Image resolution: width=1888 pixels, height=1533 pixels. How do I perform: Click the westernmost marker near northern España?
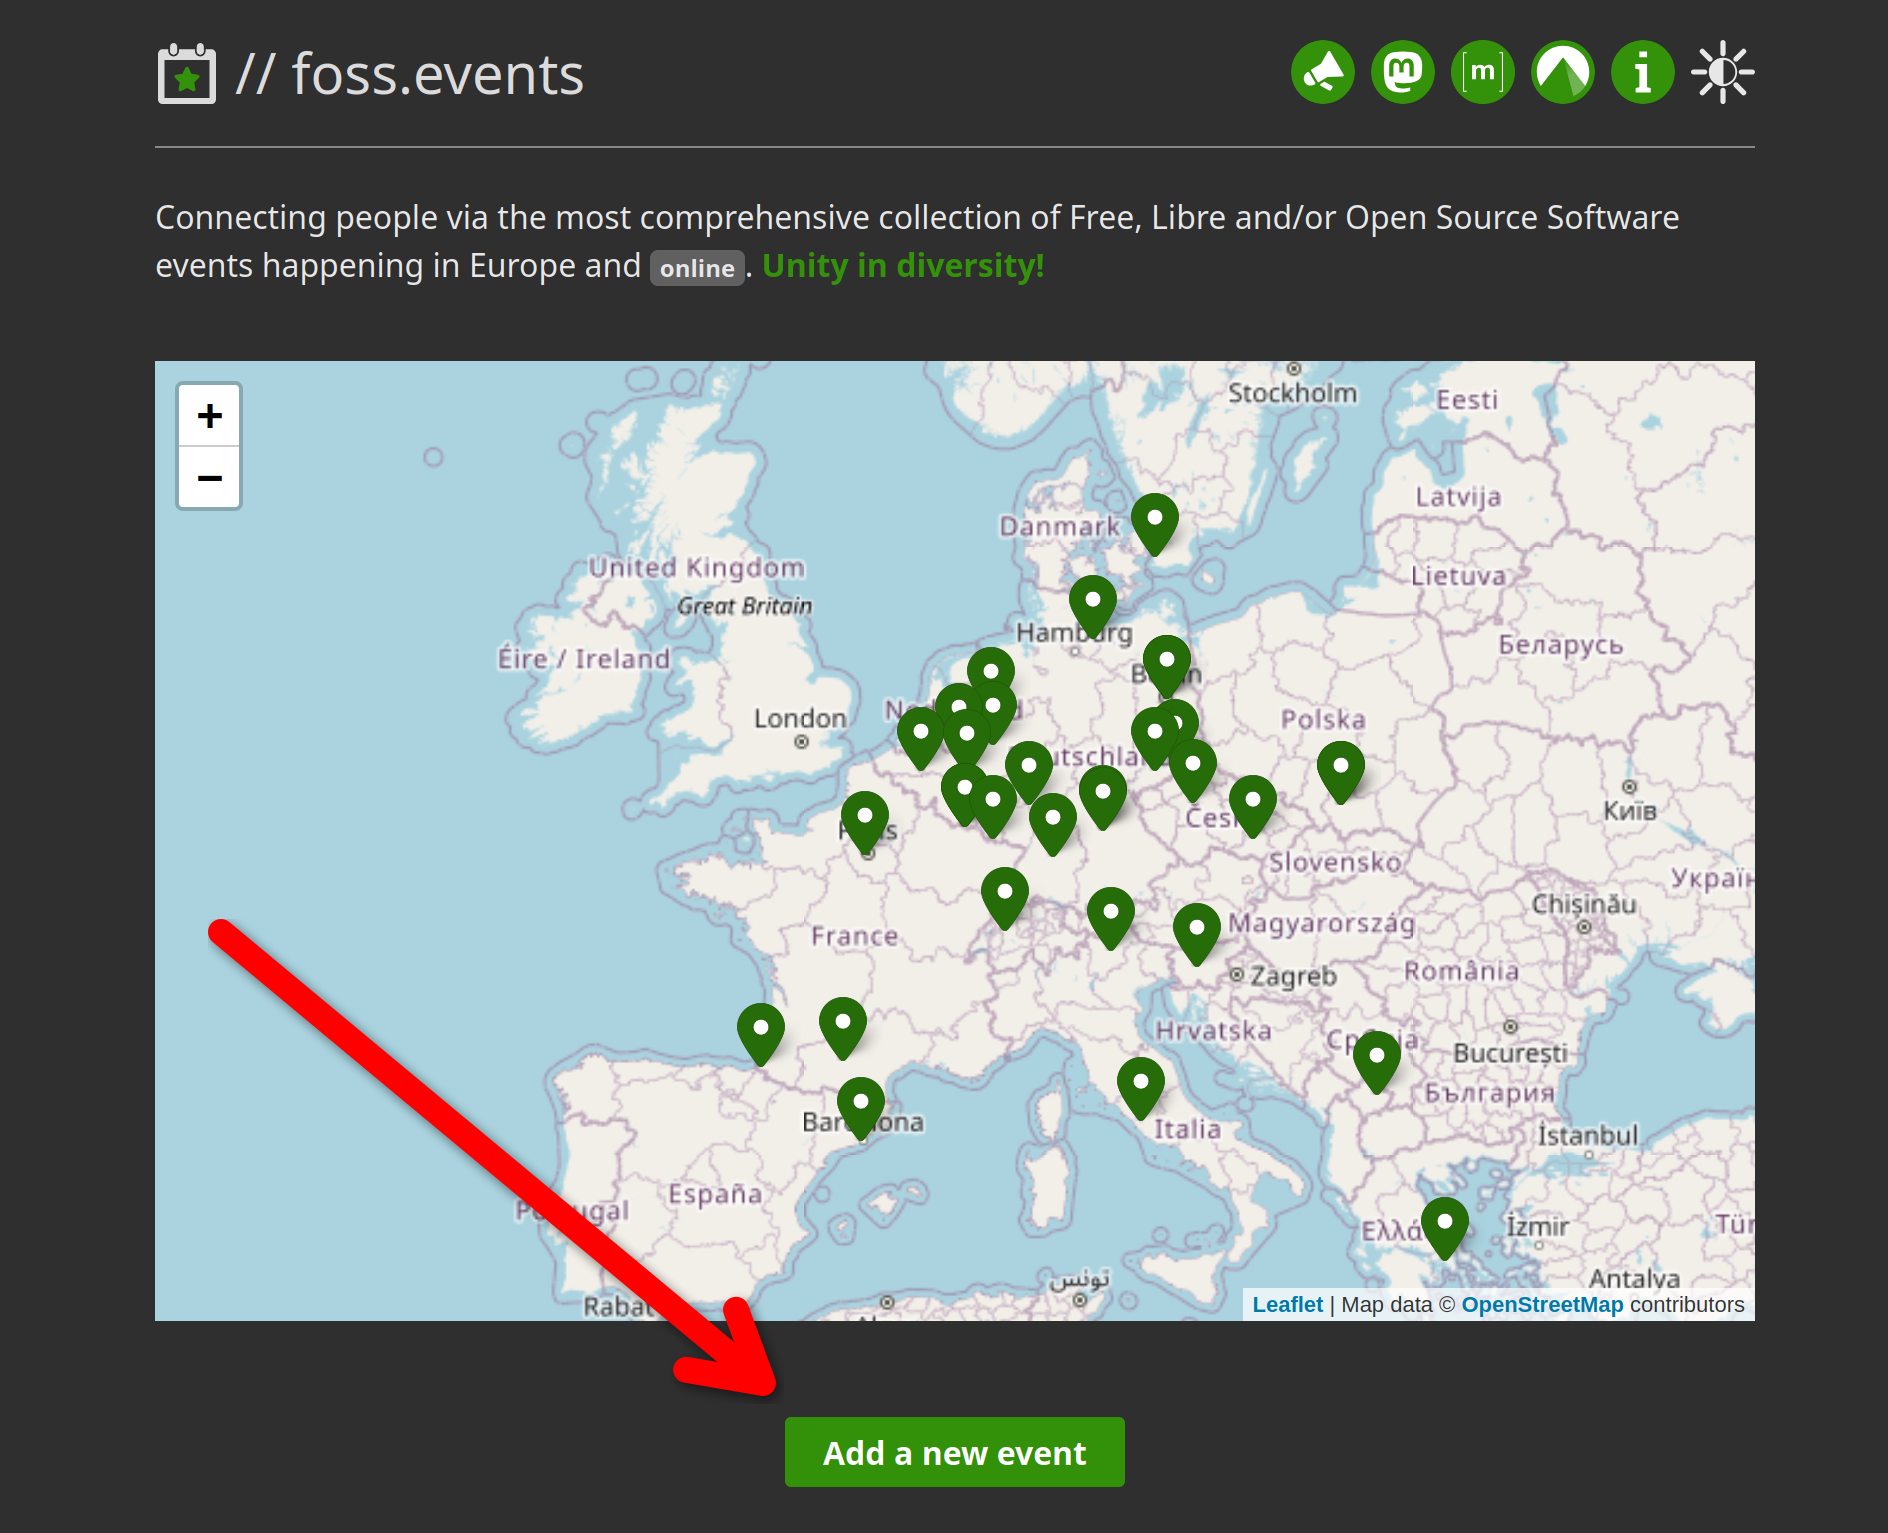coord(761,1034)
